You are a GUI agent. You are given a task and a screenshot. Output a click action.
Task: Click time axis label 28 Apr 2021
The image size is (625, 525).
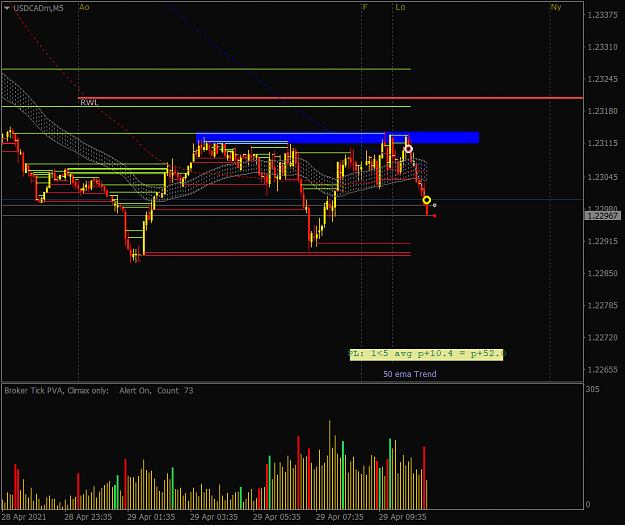pos(24,517)
